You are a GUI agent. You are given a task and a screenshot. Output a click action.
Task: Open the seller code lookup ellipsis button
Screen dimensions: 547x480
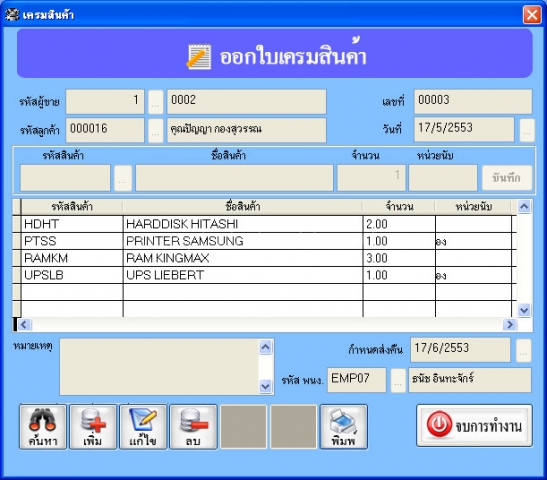(x=156, y=102)
